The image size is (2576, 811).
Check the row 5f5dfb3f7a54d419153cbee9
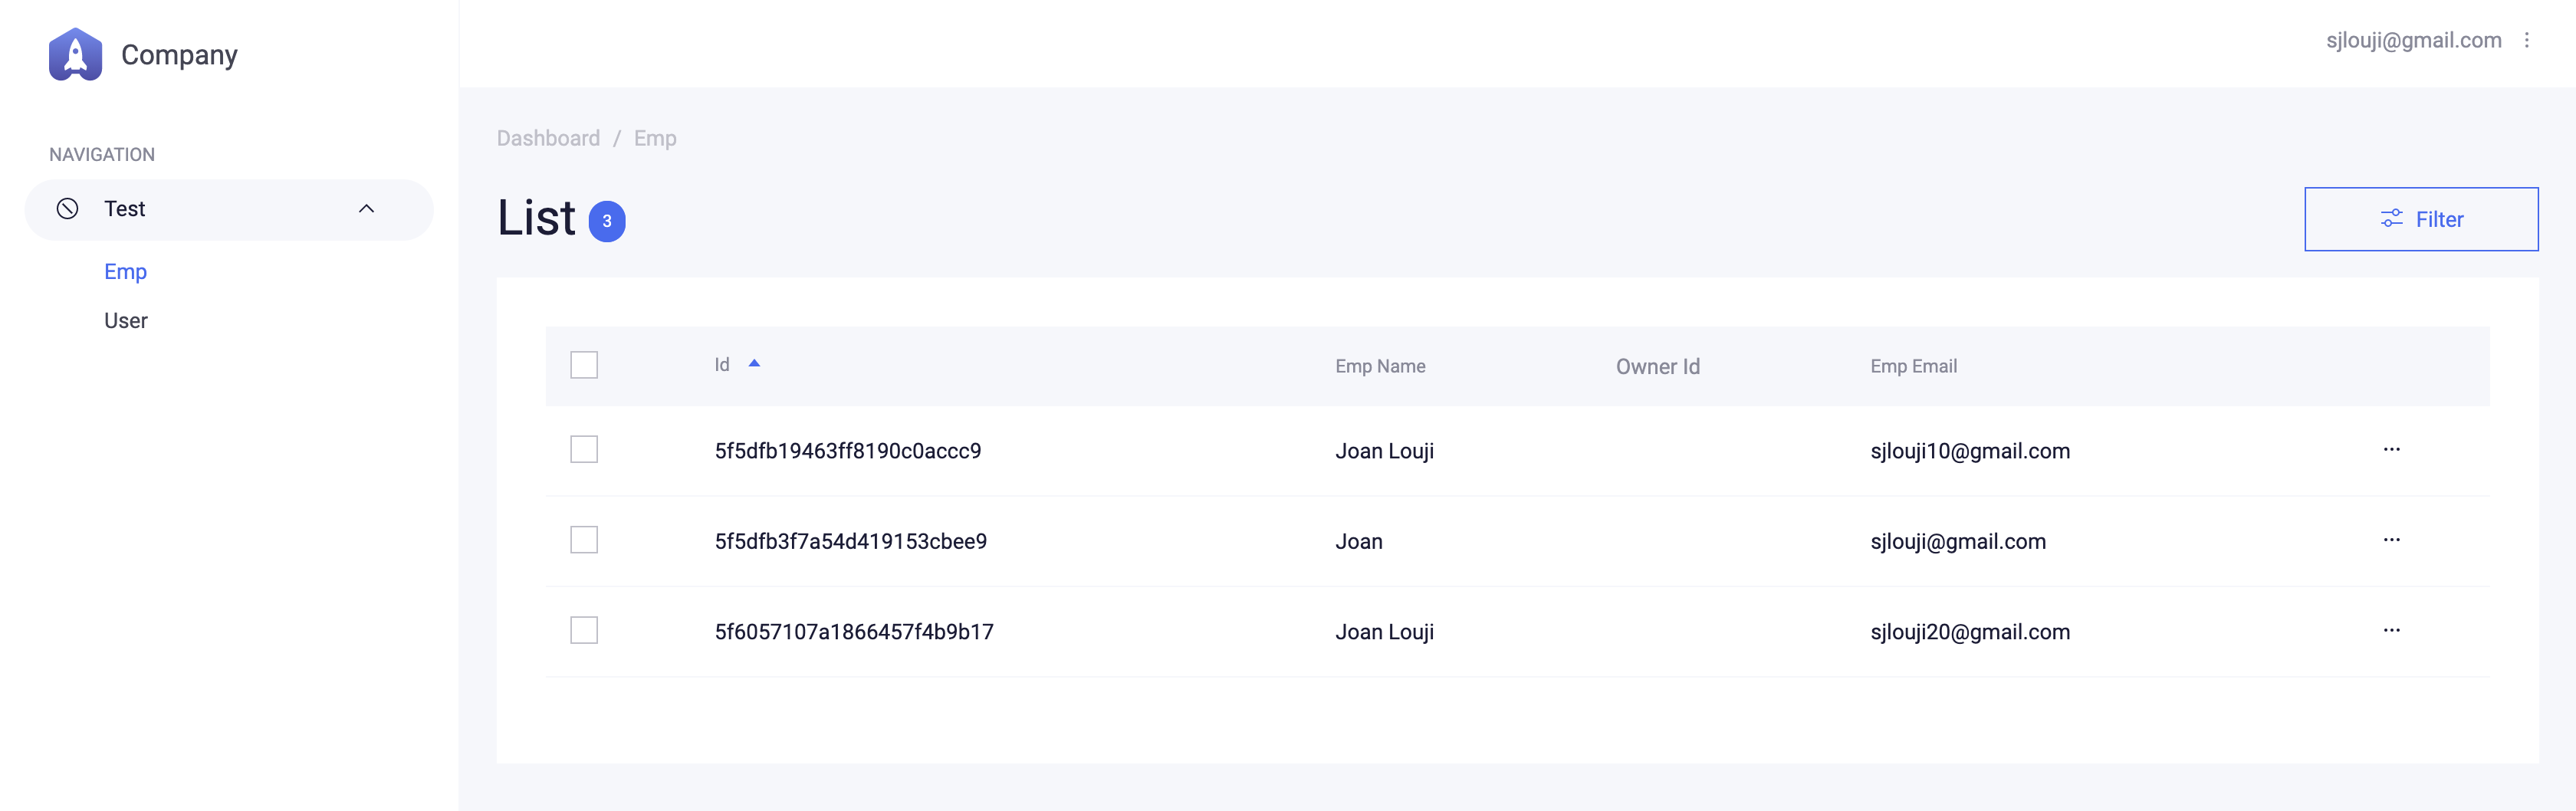click(584, 540)
